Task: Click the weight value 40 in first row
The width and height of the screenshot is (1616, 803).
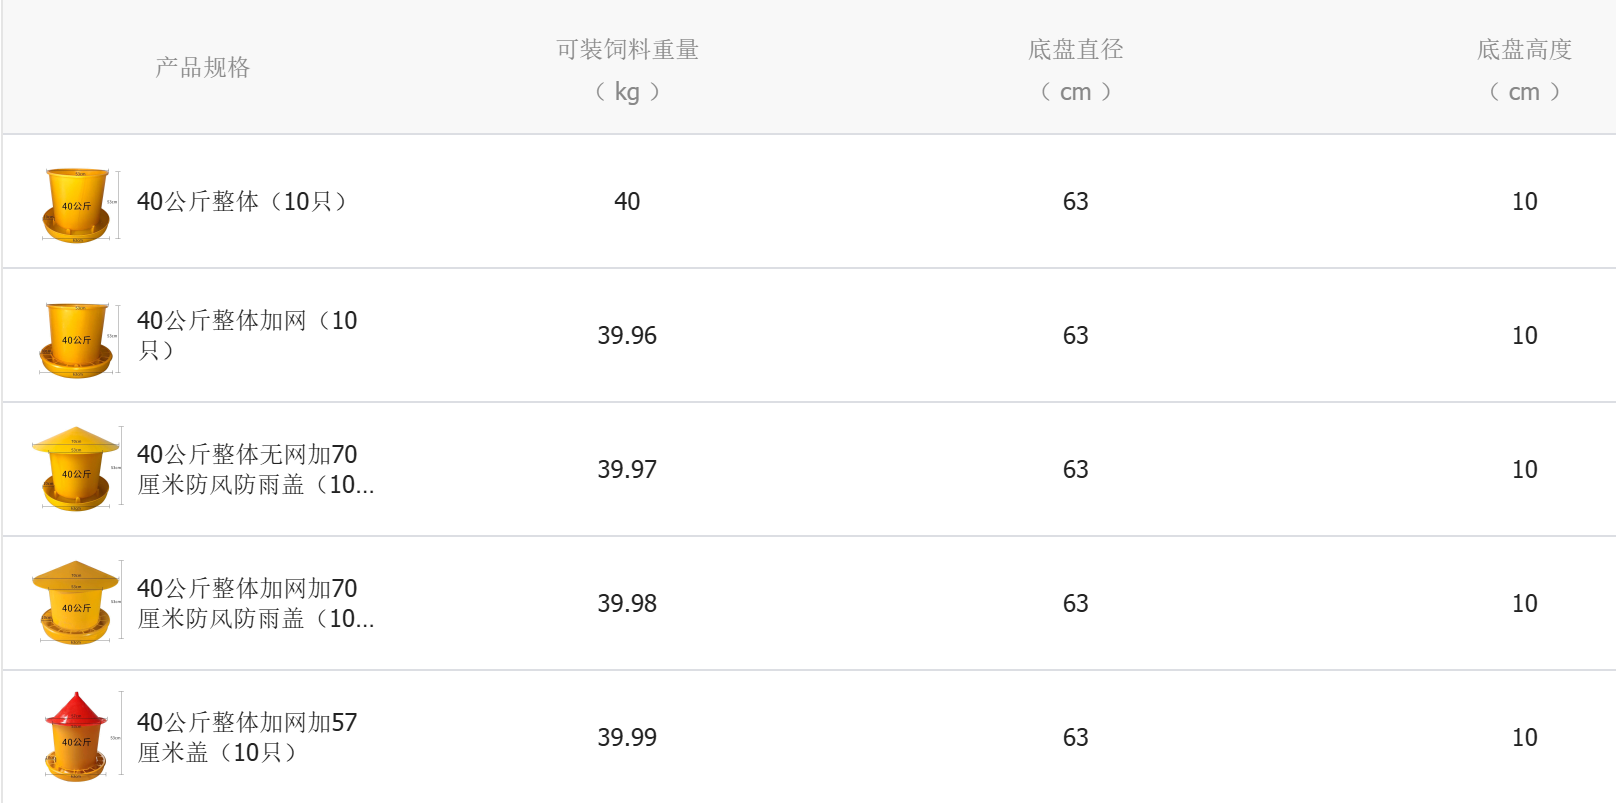Action: tap(627, 202)
